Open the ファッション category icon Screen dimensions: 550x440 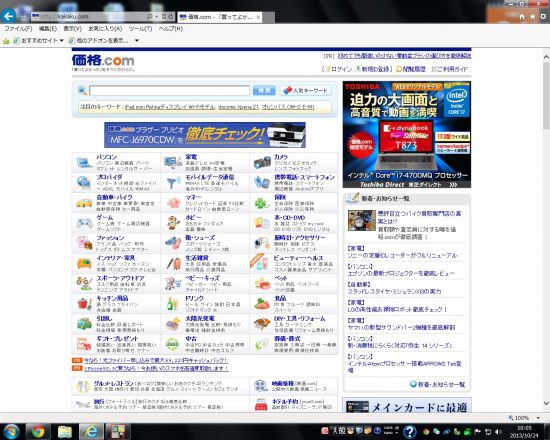(x=84, y=243)
